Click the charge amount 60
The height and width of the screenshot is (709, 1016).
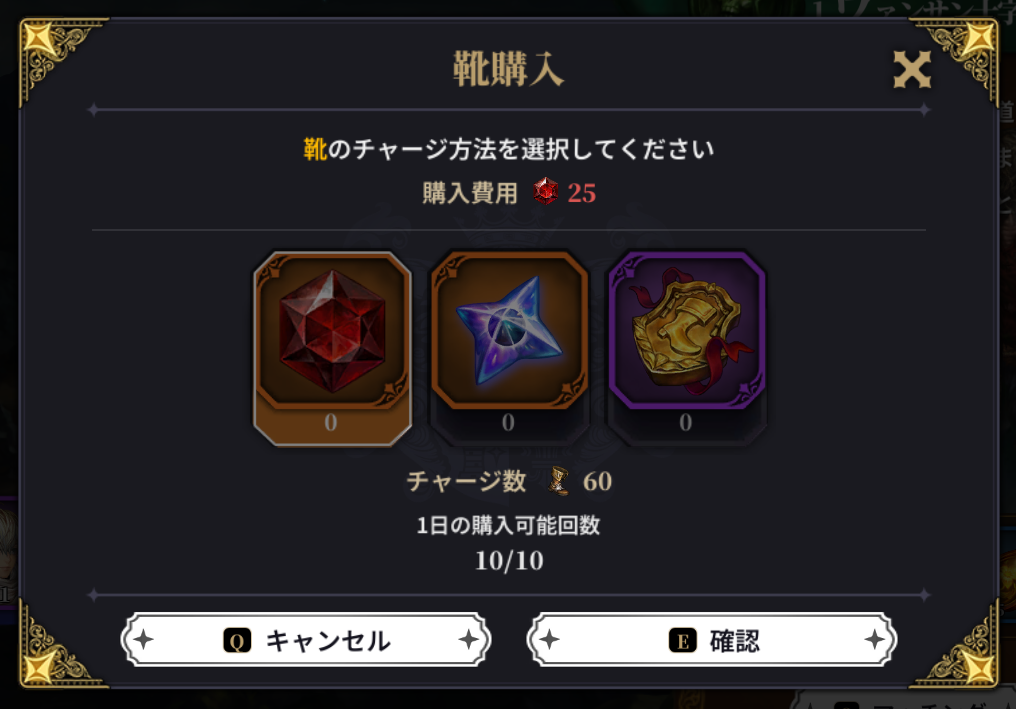tap(597, 482)
